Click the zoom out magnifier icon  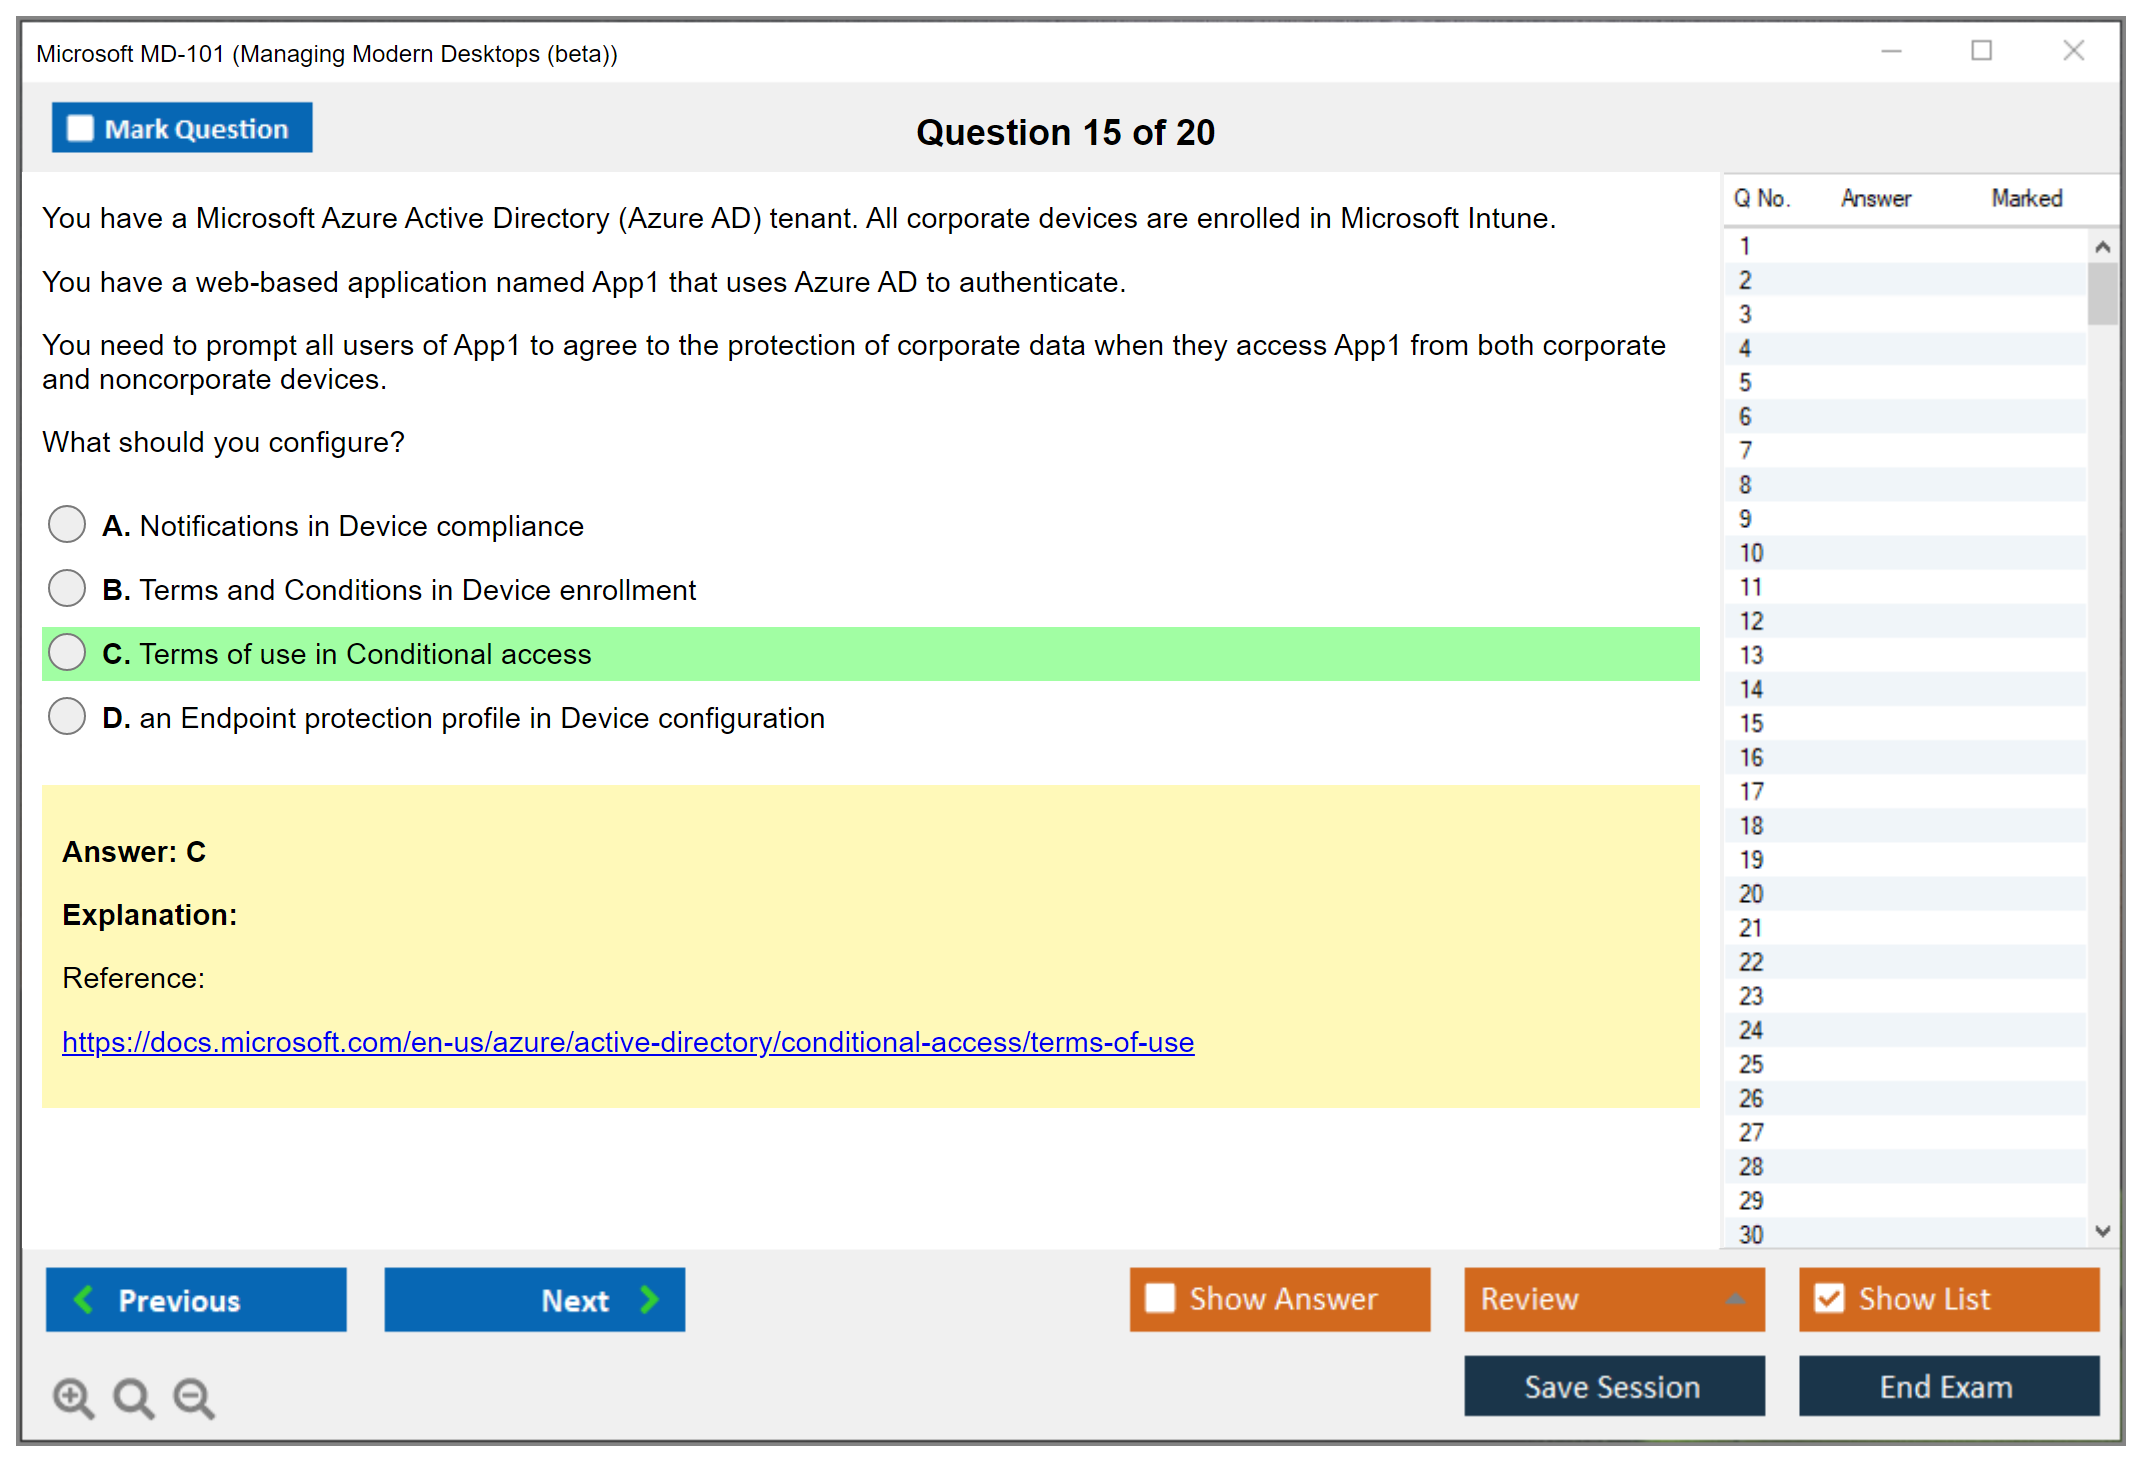(194, 1398)
